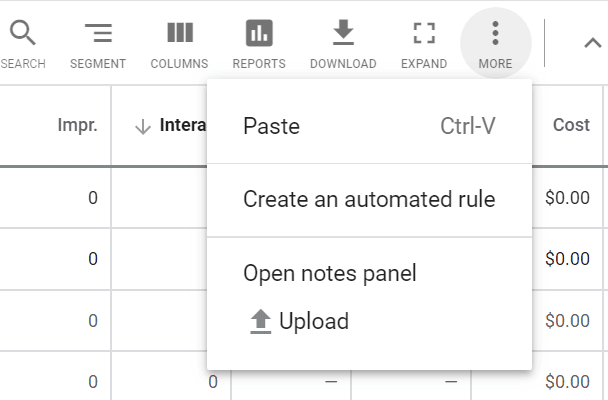Sort by the Impr. column header
Image resolution: width=608 pixels, height=400 pixels.
pos(78,125)
